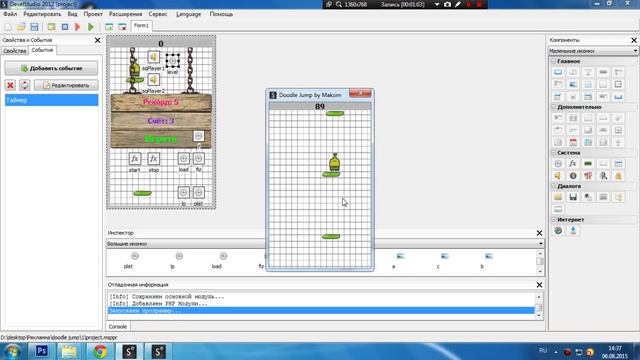Click the debug info panel vertical scrollbar
640x360 pixels.
(539, 307)
